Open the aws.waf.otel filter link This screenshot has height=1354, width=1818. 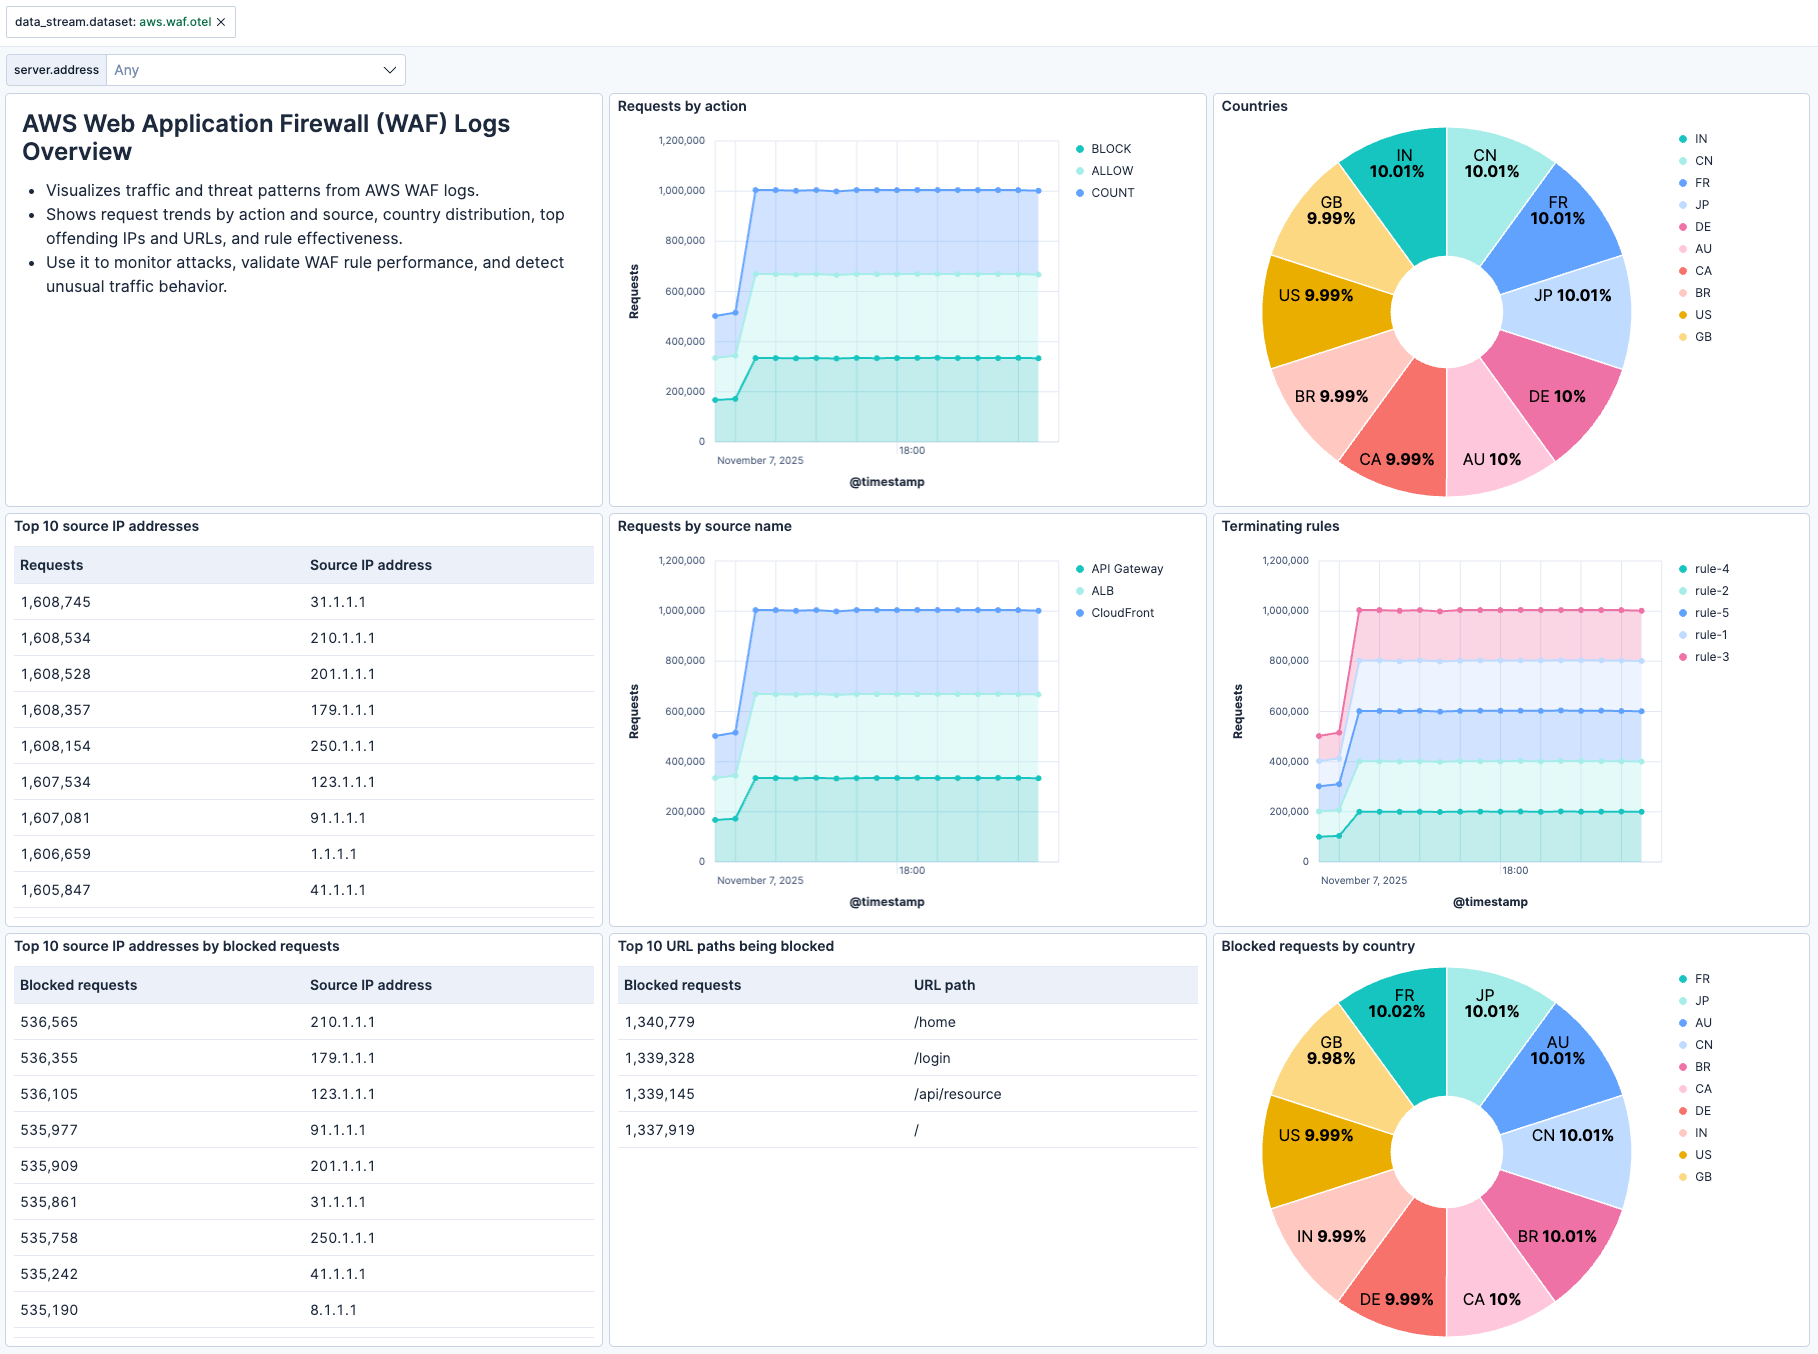(x=174, y=21)
